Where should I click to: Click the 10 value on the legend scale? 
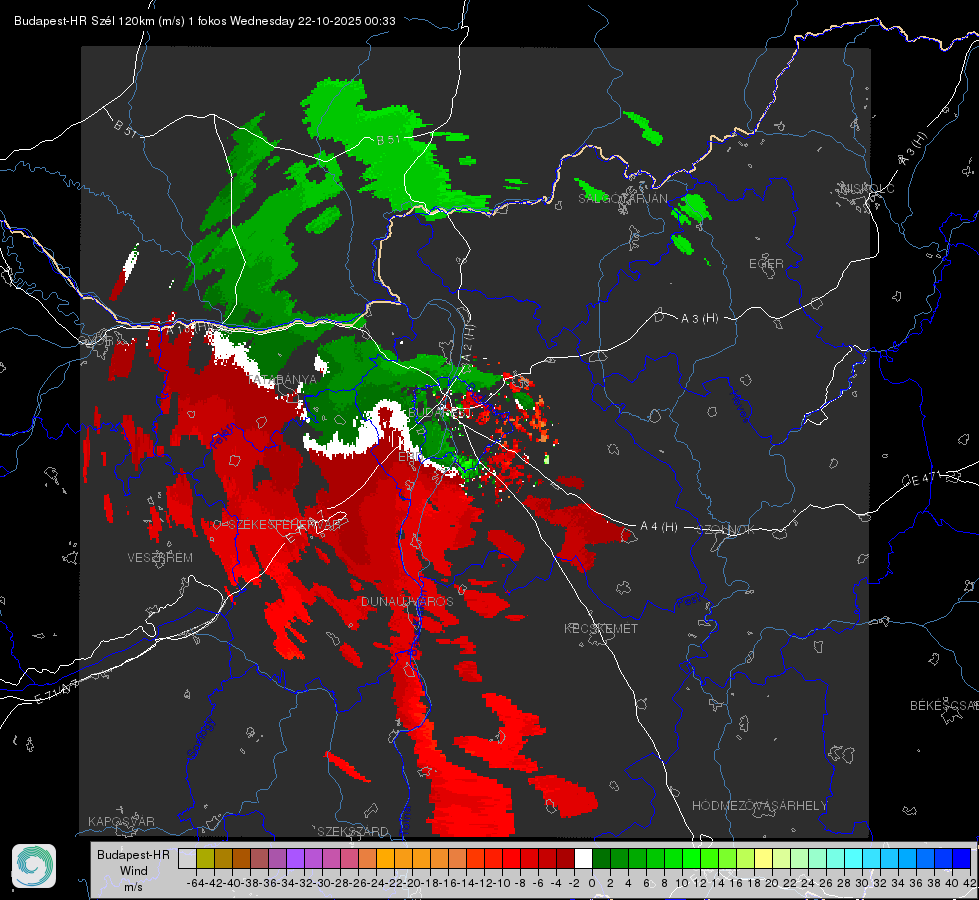point(682,883)
